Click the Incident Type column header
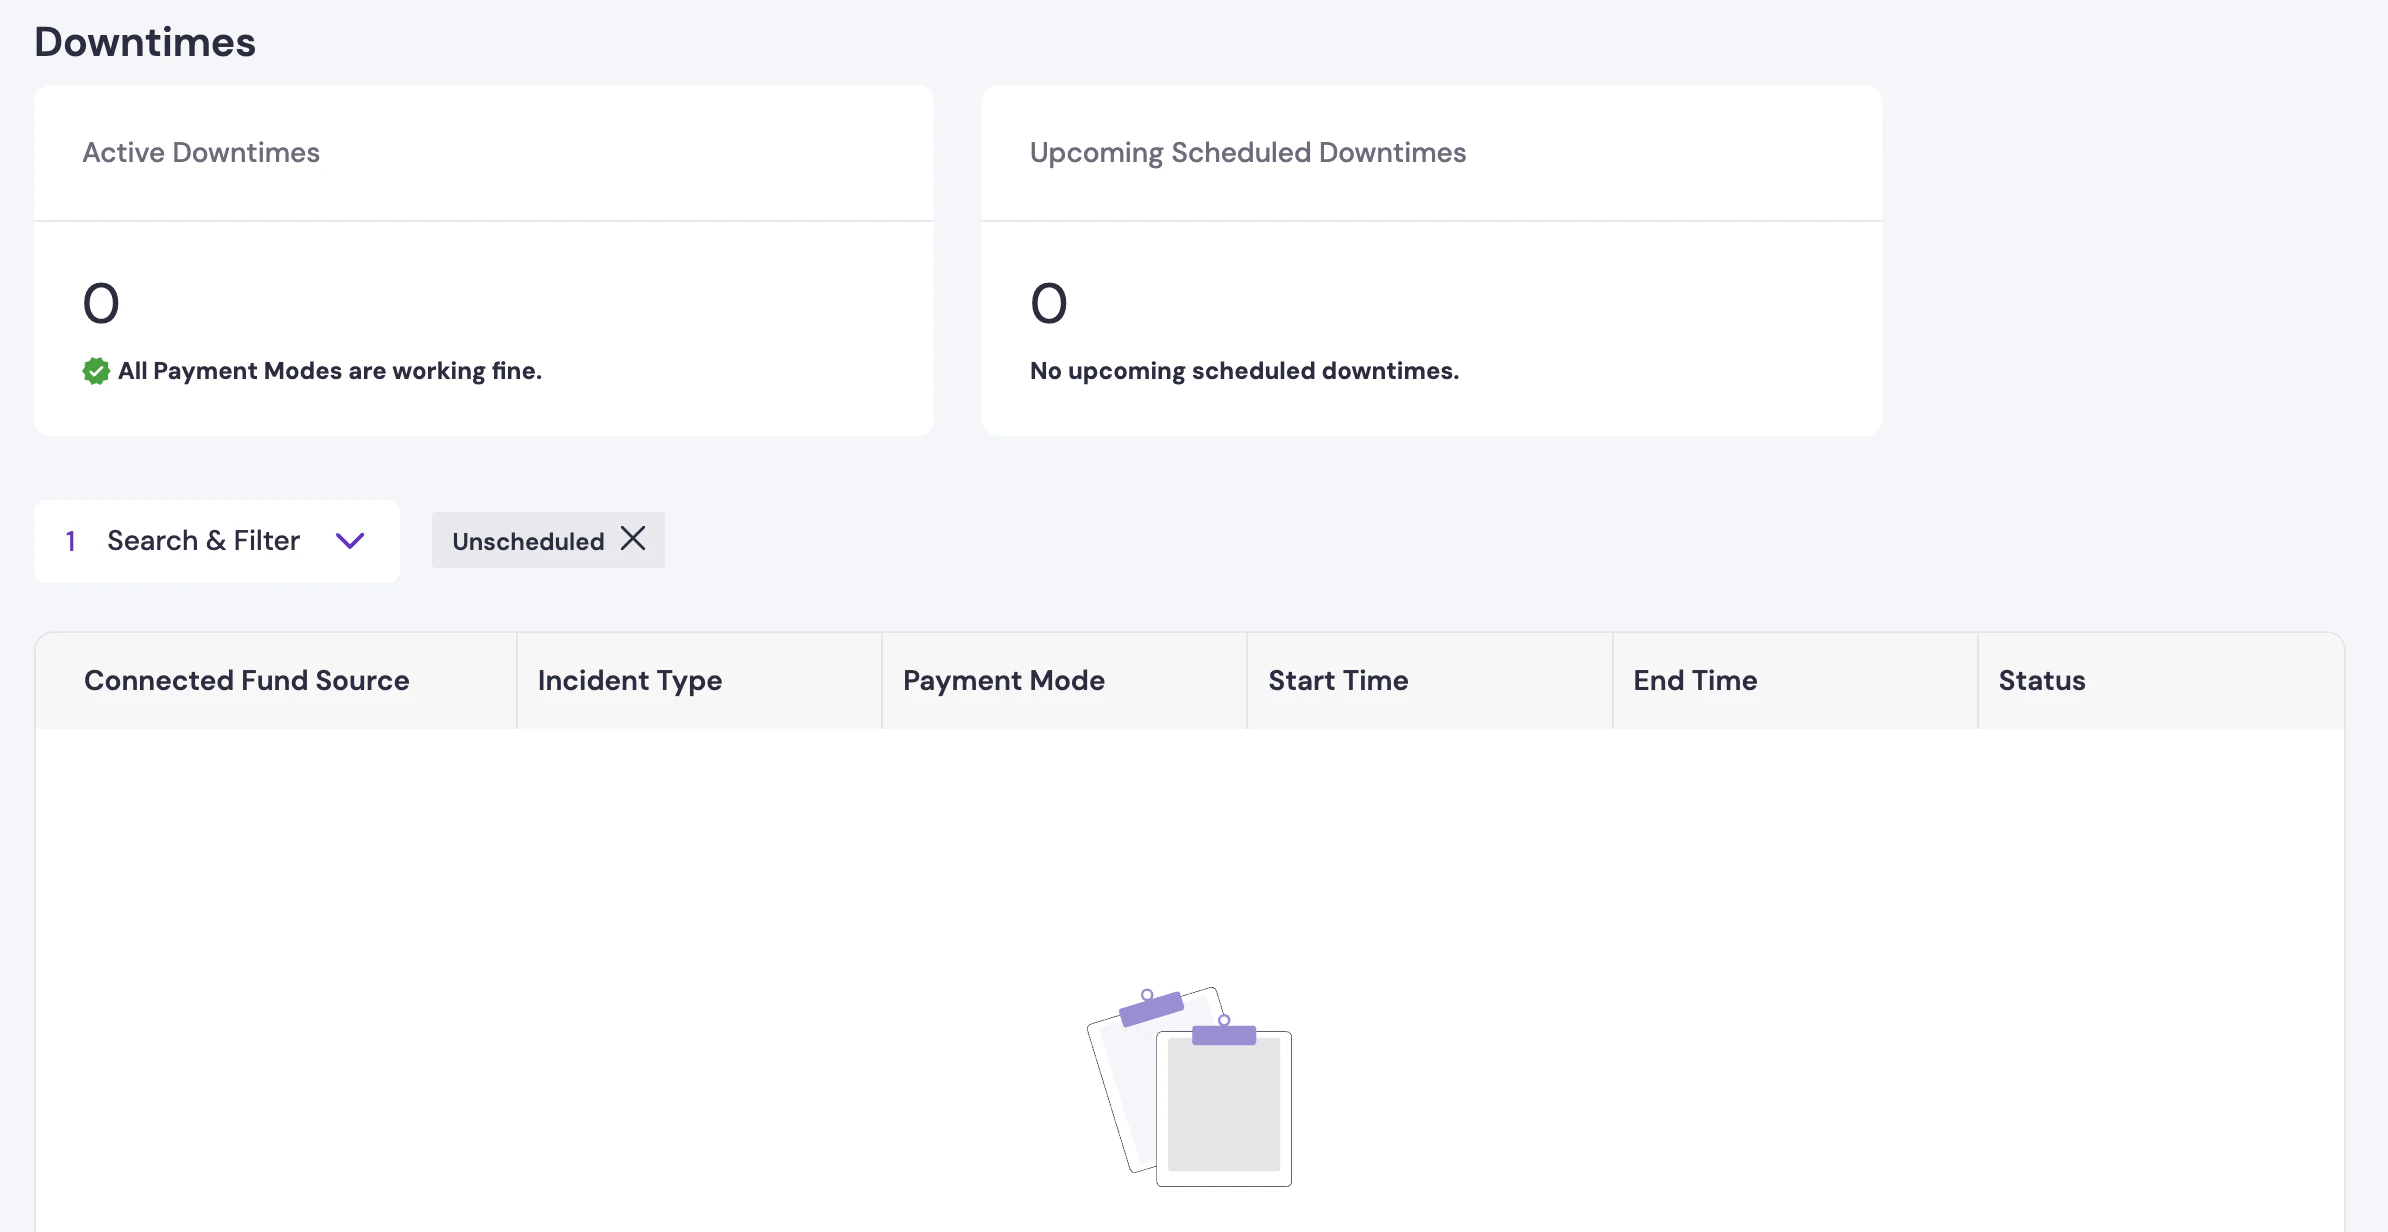The width and height of the screenshot is (2388, 1232). pyautogui.click(x=629, y=681)
